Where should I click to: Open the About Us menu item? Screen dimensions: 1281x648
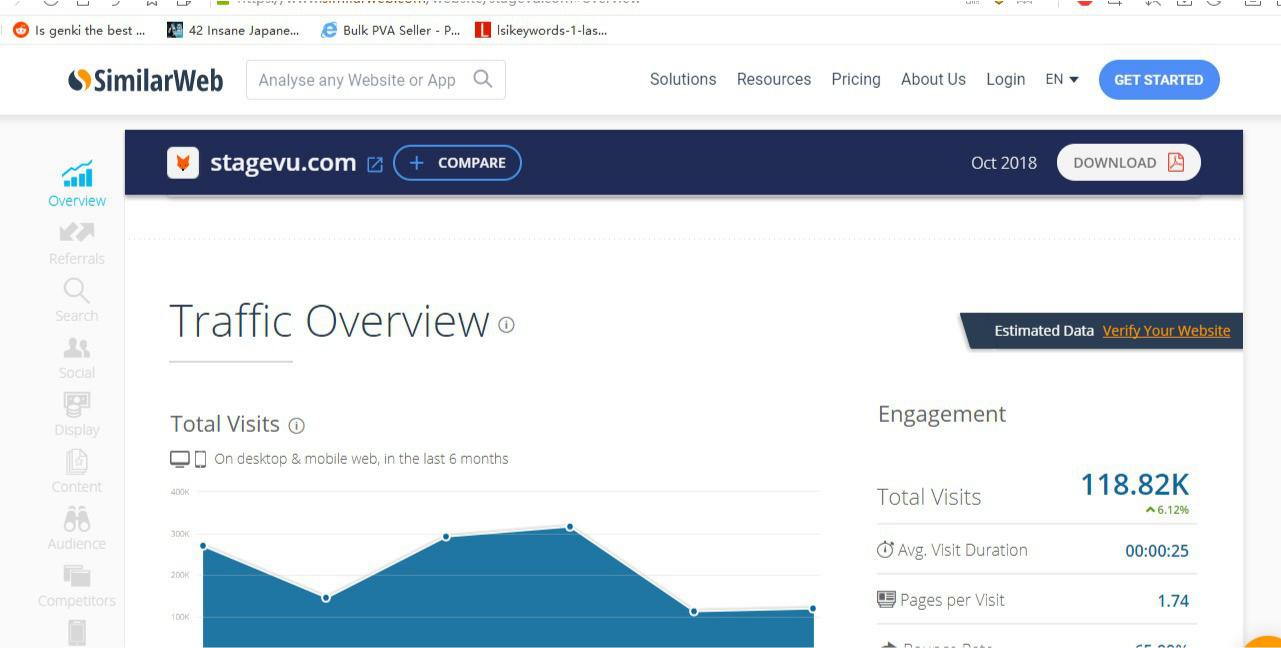933,79
